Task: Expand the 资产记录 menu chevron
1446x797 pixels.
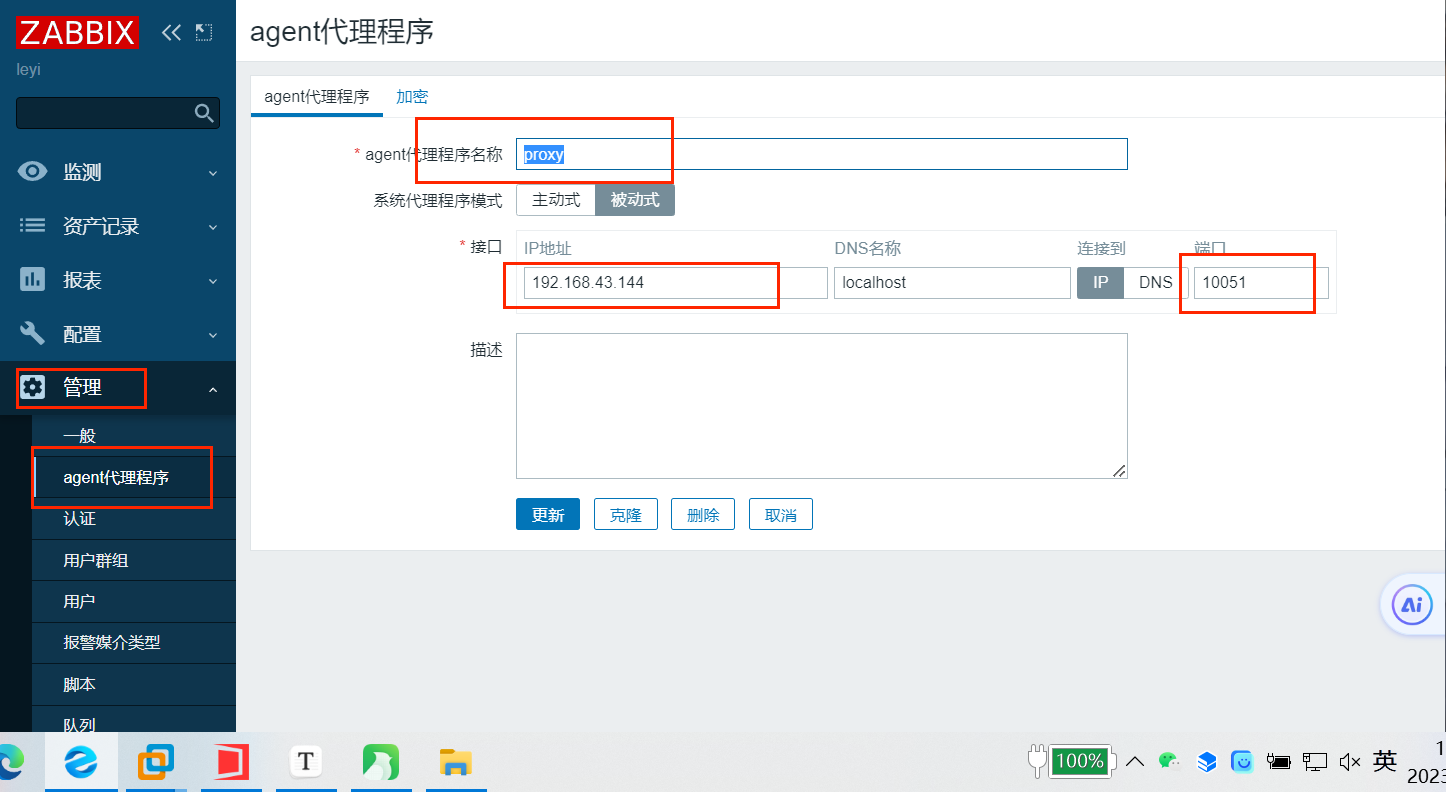Action: (212, 227)
